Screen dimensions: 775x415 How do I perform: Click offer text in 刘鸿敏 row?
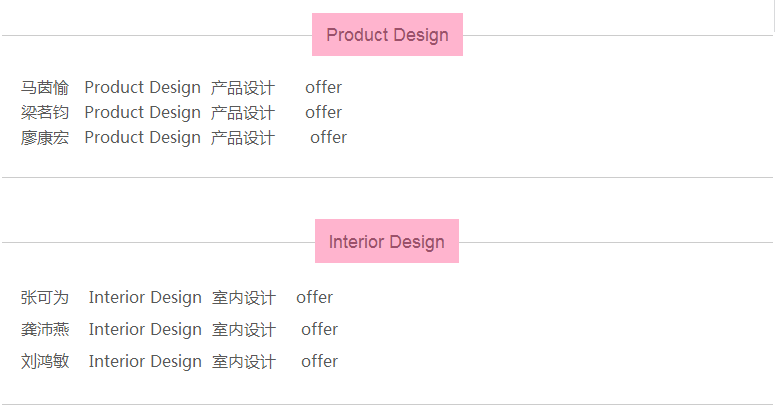point(319,362)
